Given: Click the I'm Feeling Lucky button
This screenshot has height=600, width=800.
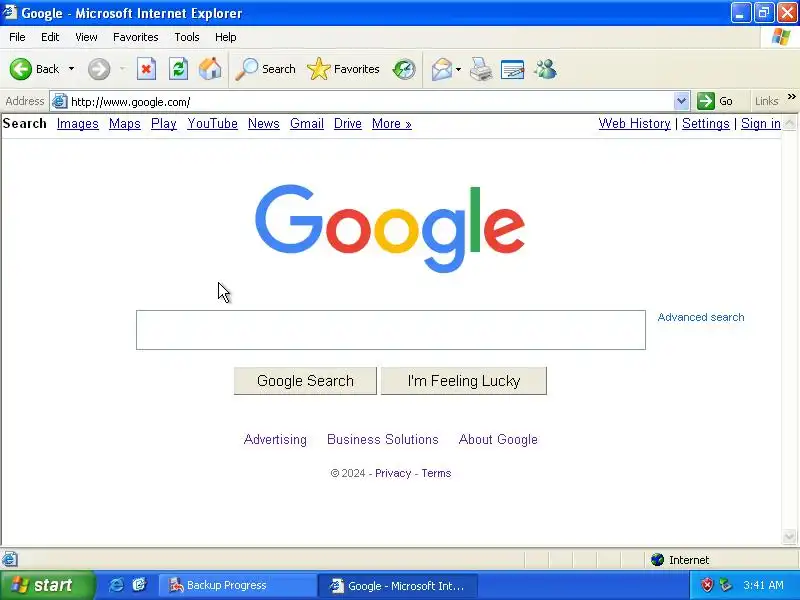Looking at the screenshot, I should 464,381.
